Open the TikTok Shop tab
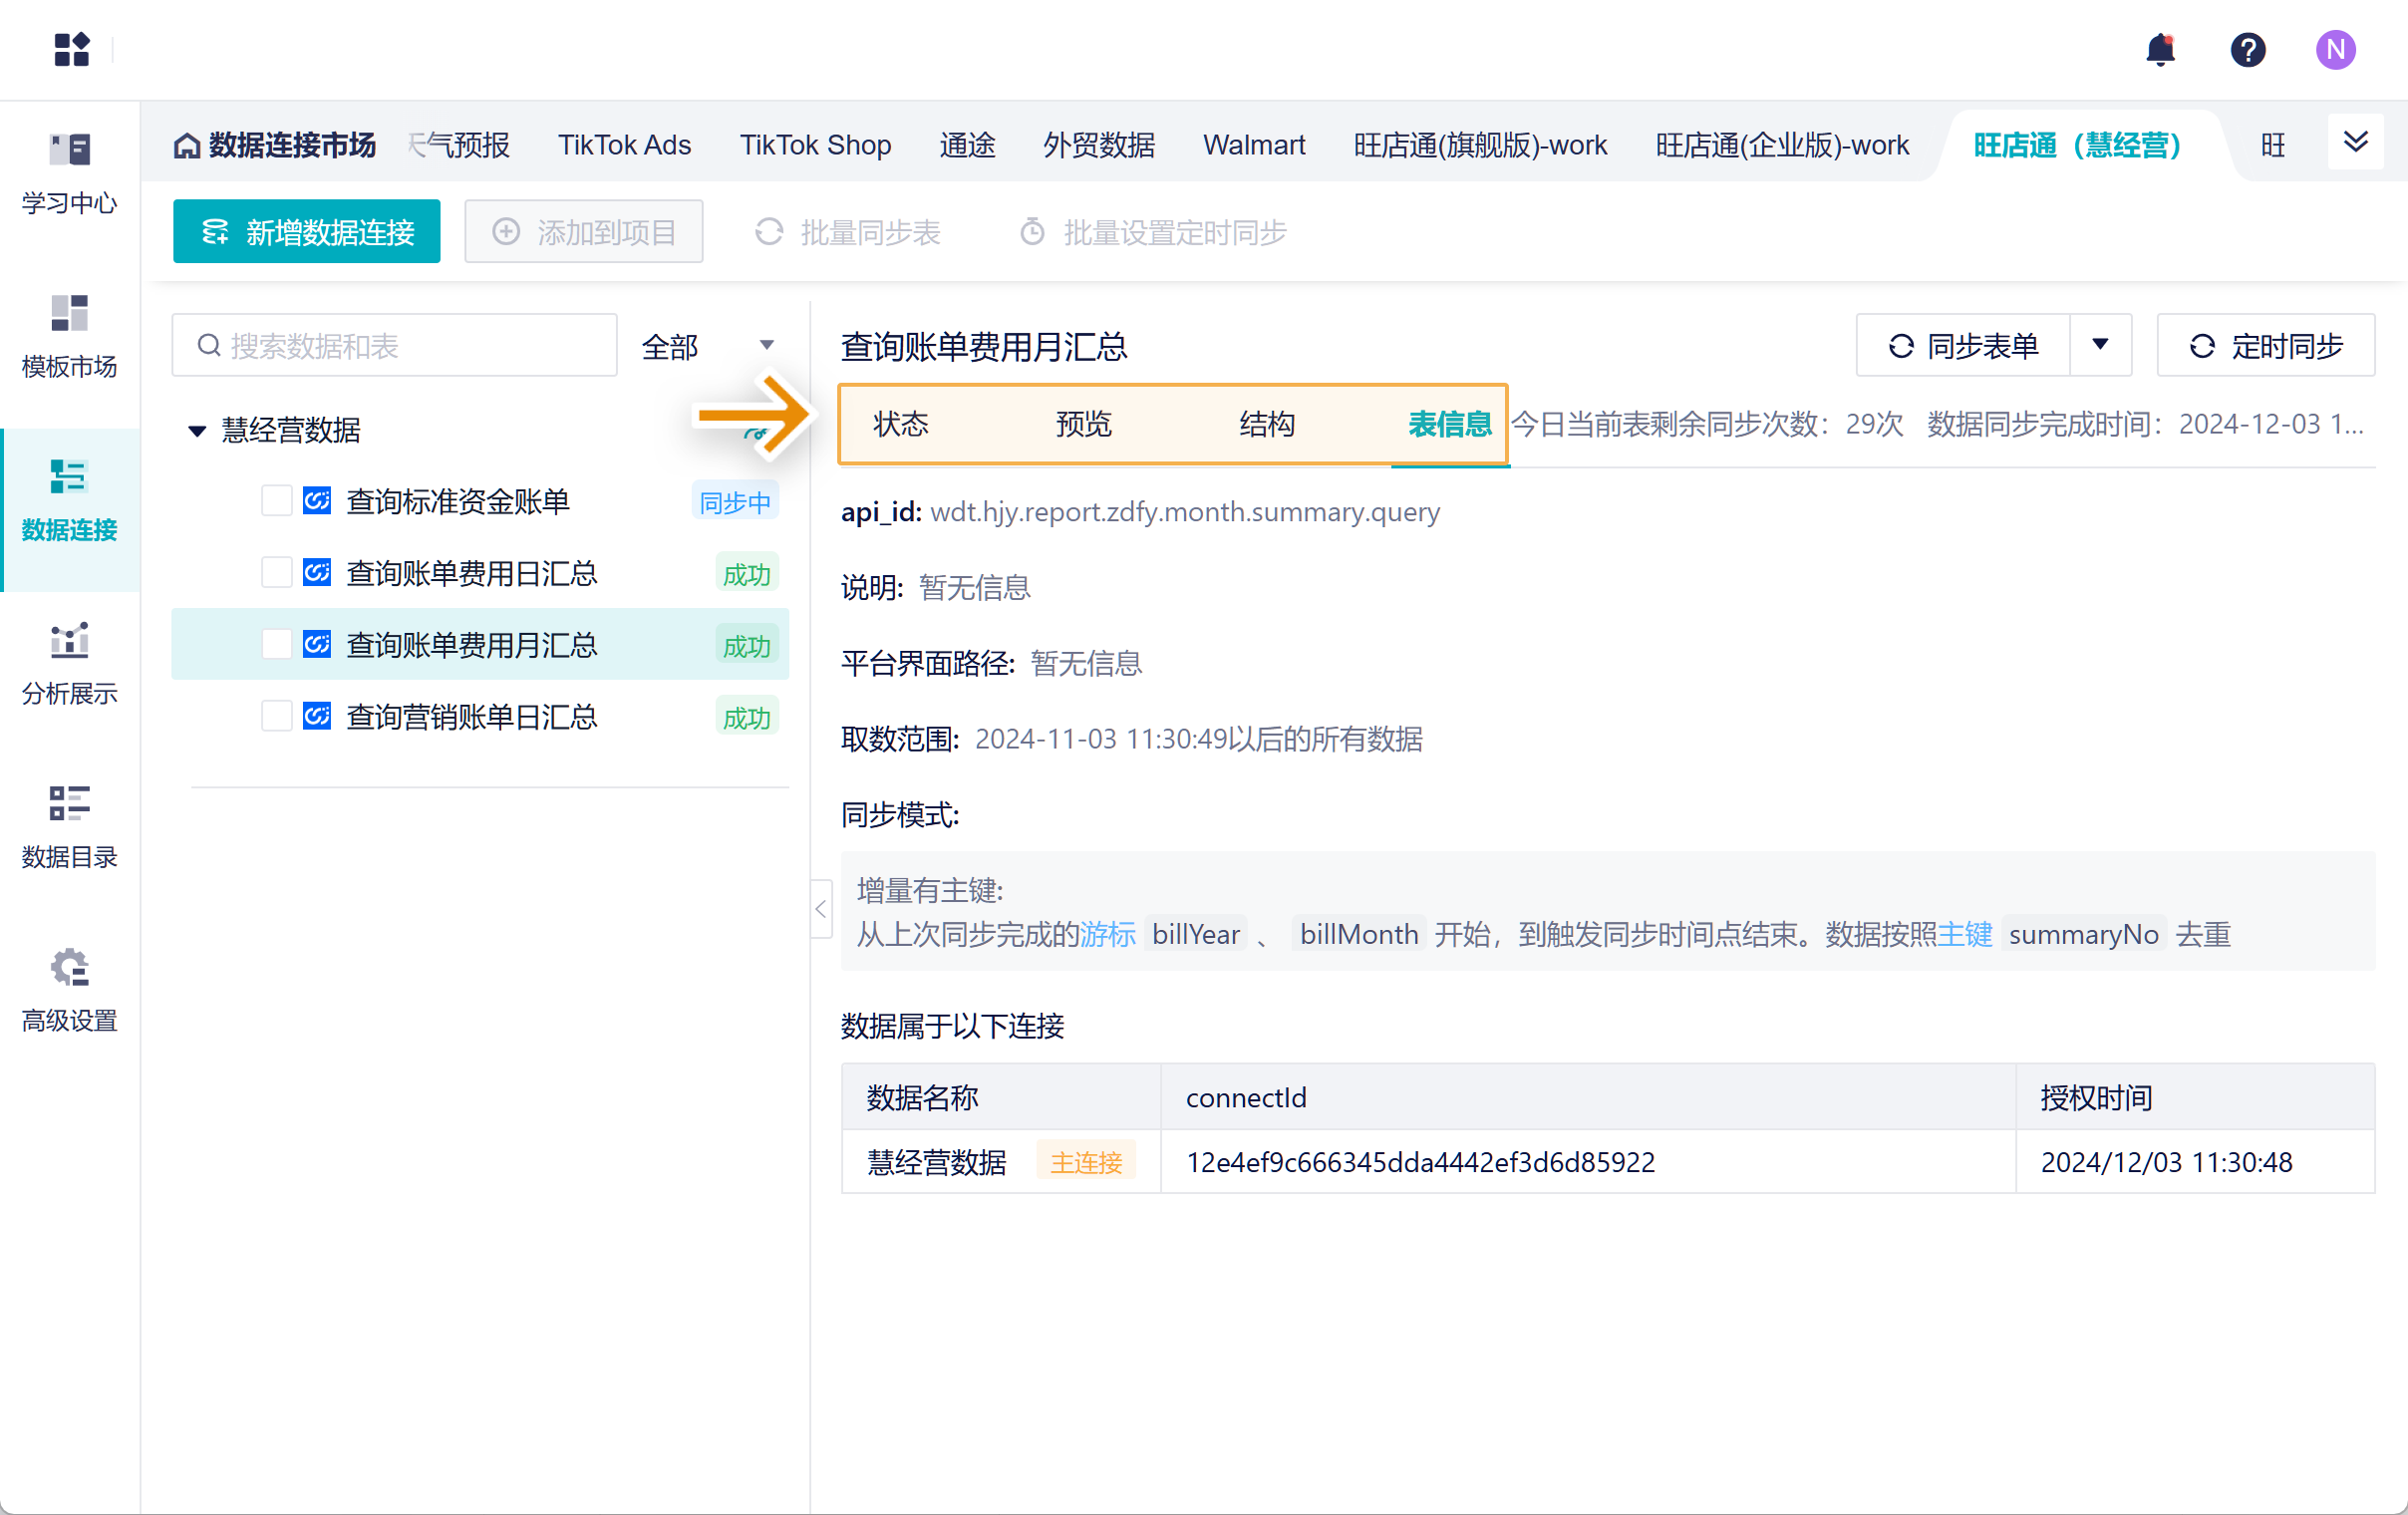The image size is (2408, 1515). 815,145
